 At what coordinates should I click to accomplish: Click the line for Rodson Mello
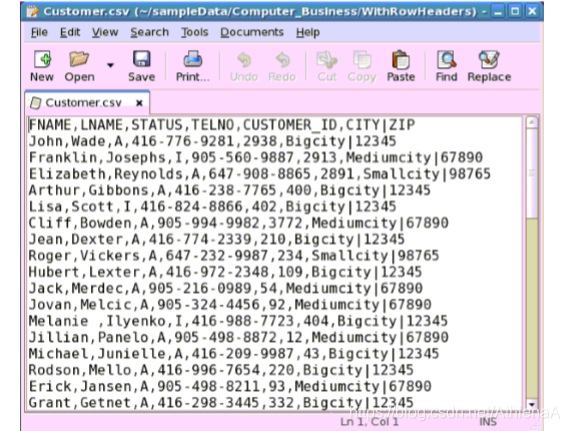coord(221,370)
